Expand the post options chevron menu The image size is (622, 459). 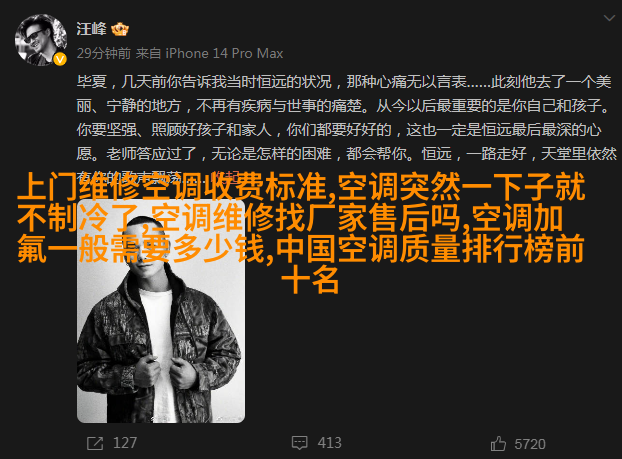[609, 18]
